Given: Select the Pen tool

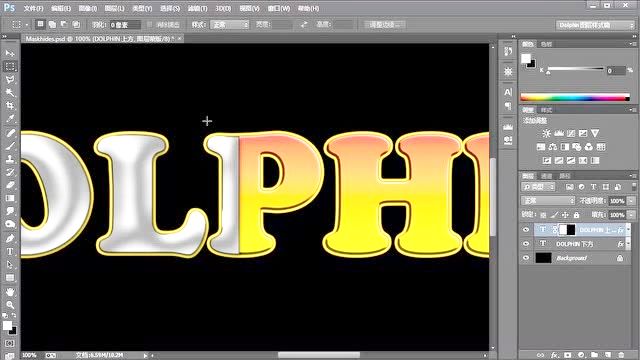Looking at the screenshot, I should (x=10, y=238).
